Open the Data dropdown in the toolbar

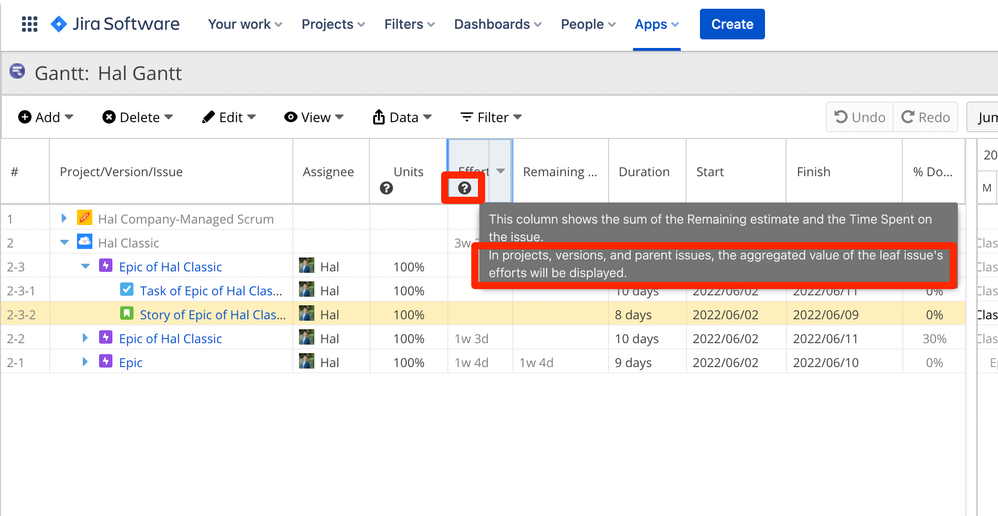[x=402, y=117]
